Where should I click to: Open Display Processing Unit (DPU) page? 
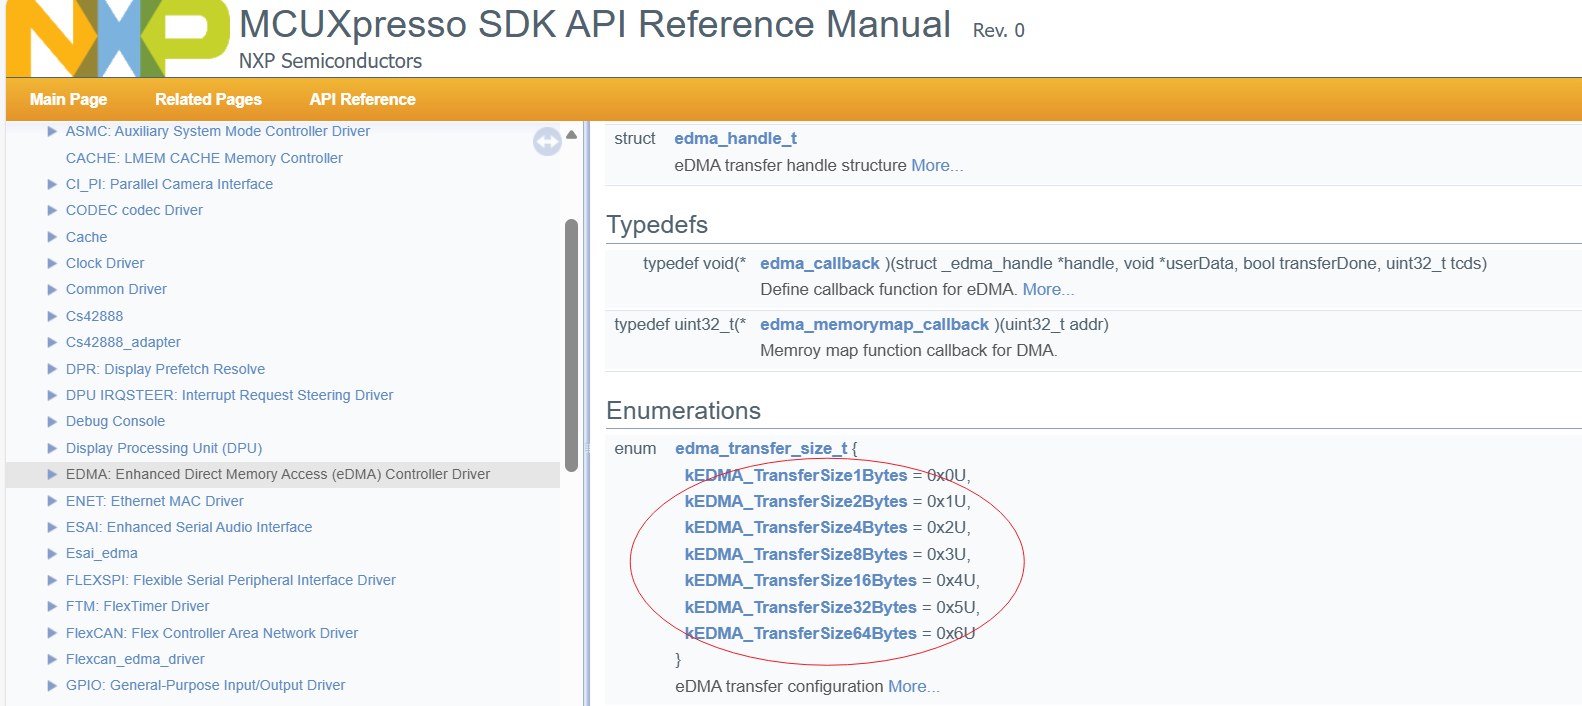pyautogui.click(x=164, y=448)
